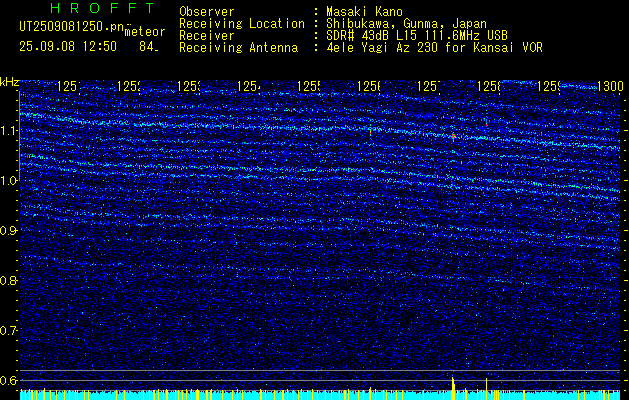Click the red meteor echo spot near 1257
The height and width of the screenshot is (400, 629).
click(453, 137)
